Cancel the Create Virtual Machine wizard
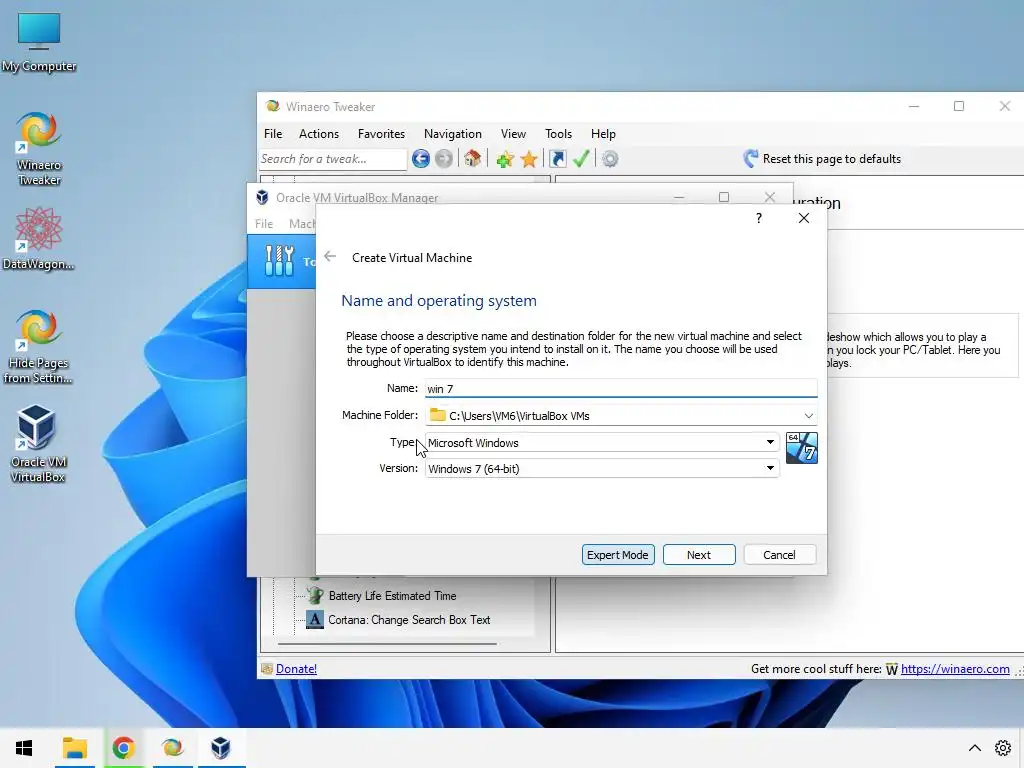 pyautogui.click(x=779, y=554)
